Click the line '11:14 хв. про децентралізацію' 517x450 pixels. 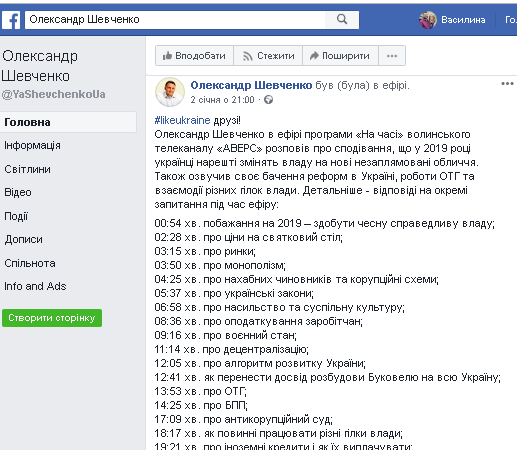pos(232,349)
